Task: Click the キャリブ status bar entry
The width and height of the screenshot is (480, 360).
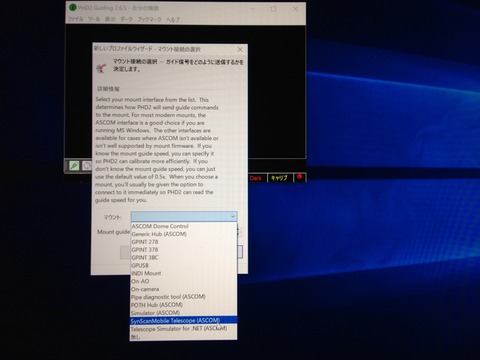Action: click(x=279, y=178)
